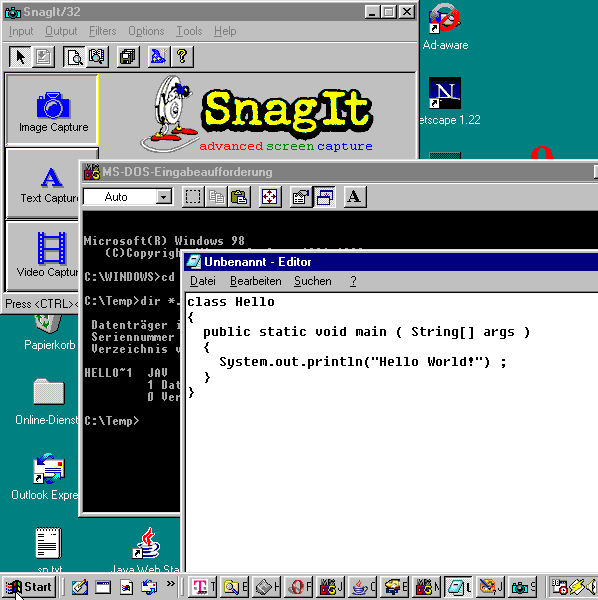Open the Bearbeiten menu in Editor
Screen dimensions: 598x600
click(x=256, y=281)
